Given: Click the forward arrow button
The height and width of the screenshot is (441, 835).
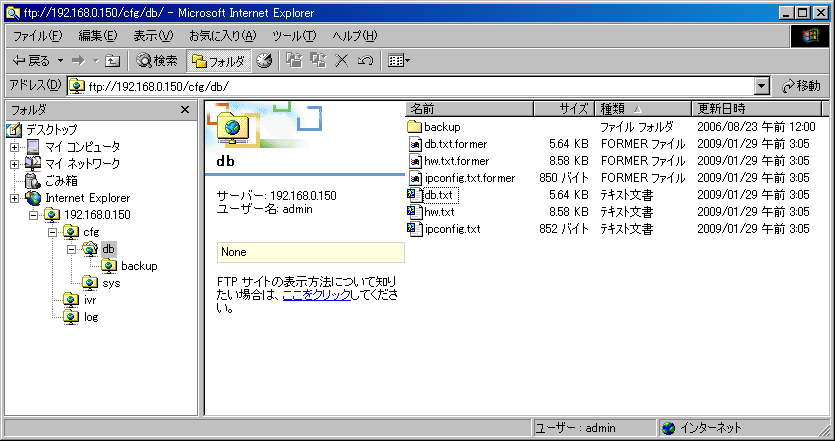Looking at the screenshot, I should point(78,61).
